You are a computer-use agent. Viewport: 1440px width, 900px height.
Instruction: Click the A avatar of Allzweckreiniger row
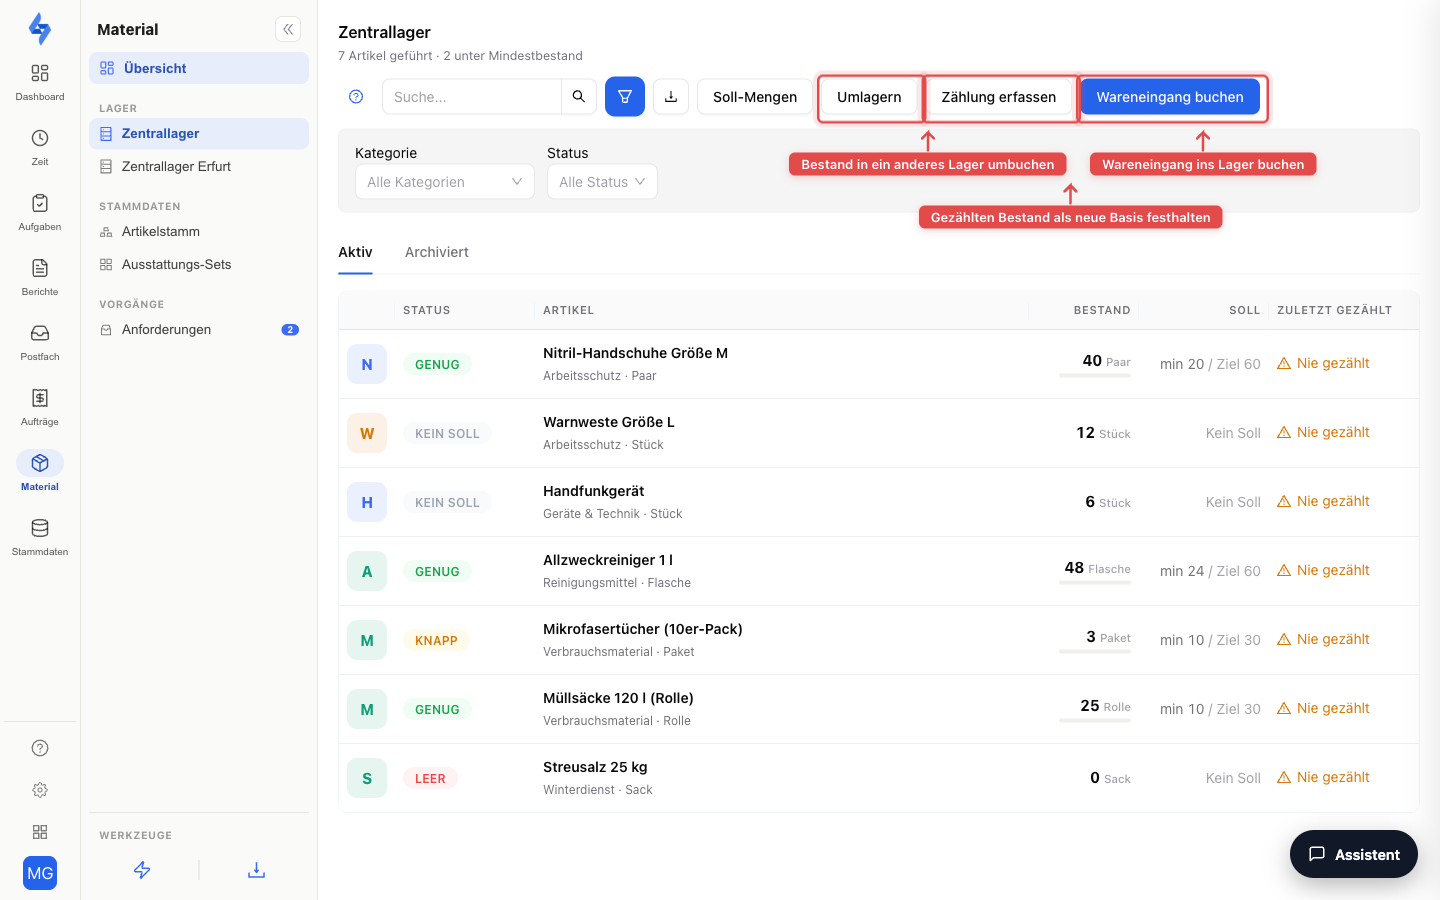367,571
